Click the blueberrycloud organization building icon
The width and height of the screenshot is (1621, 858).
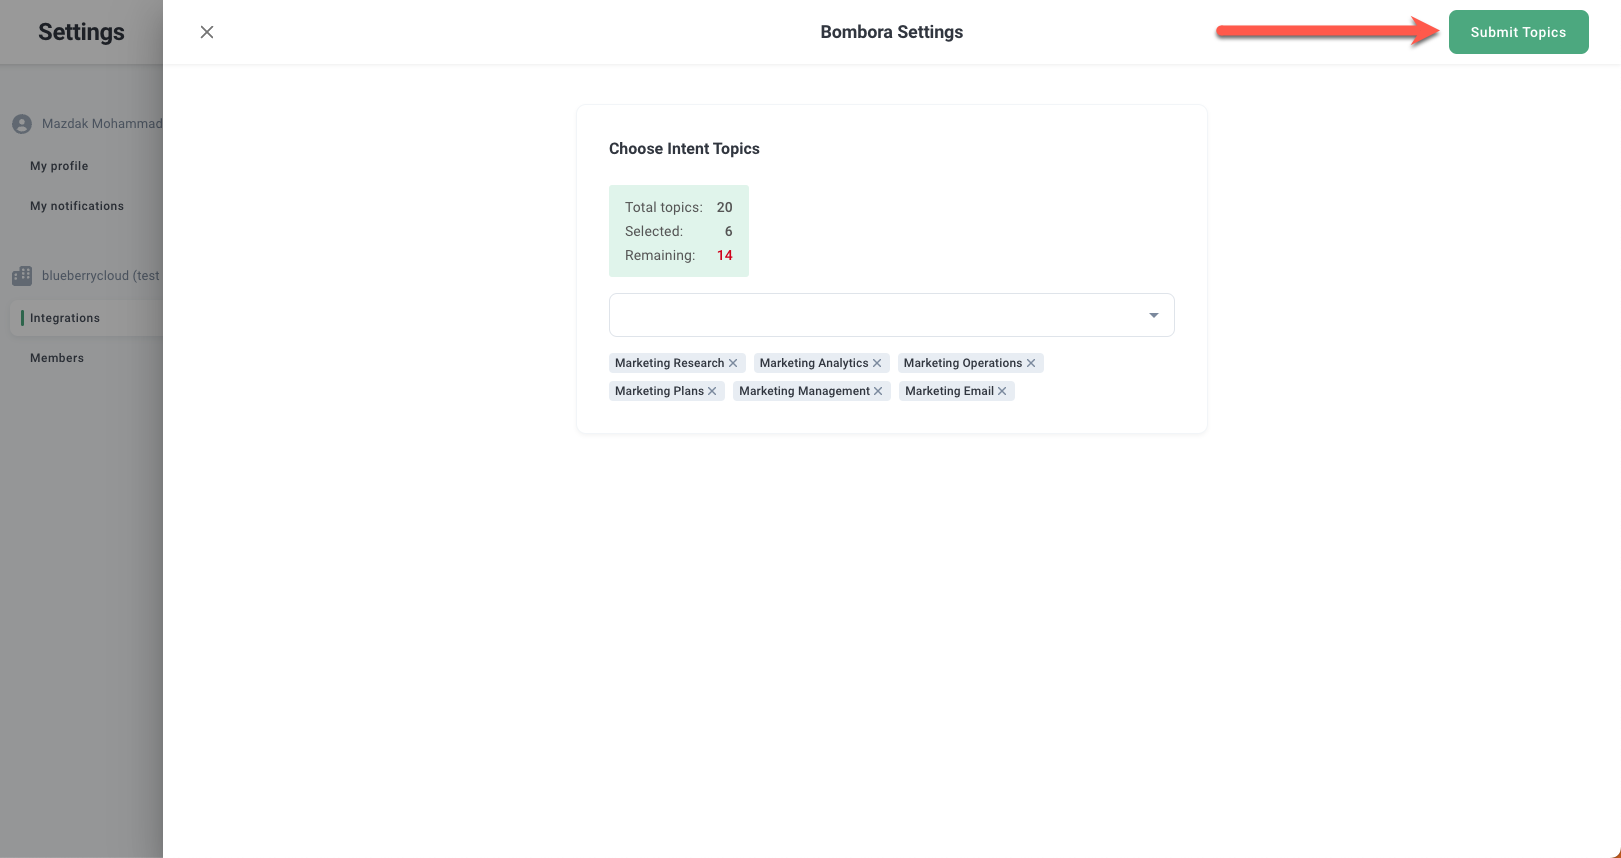pos(22,275)
